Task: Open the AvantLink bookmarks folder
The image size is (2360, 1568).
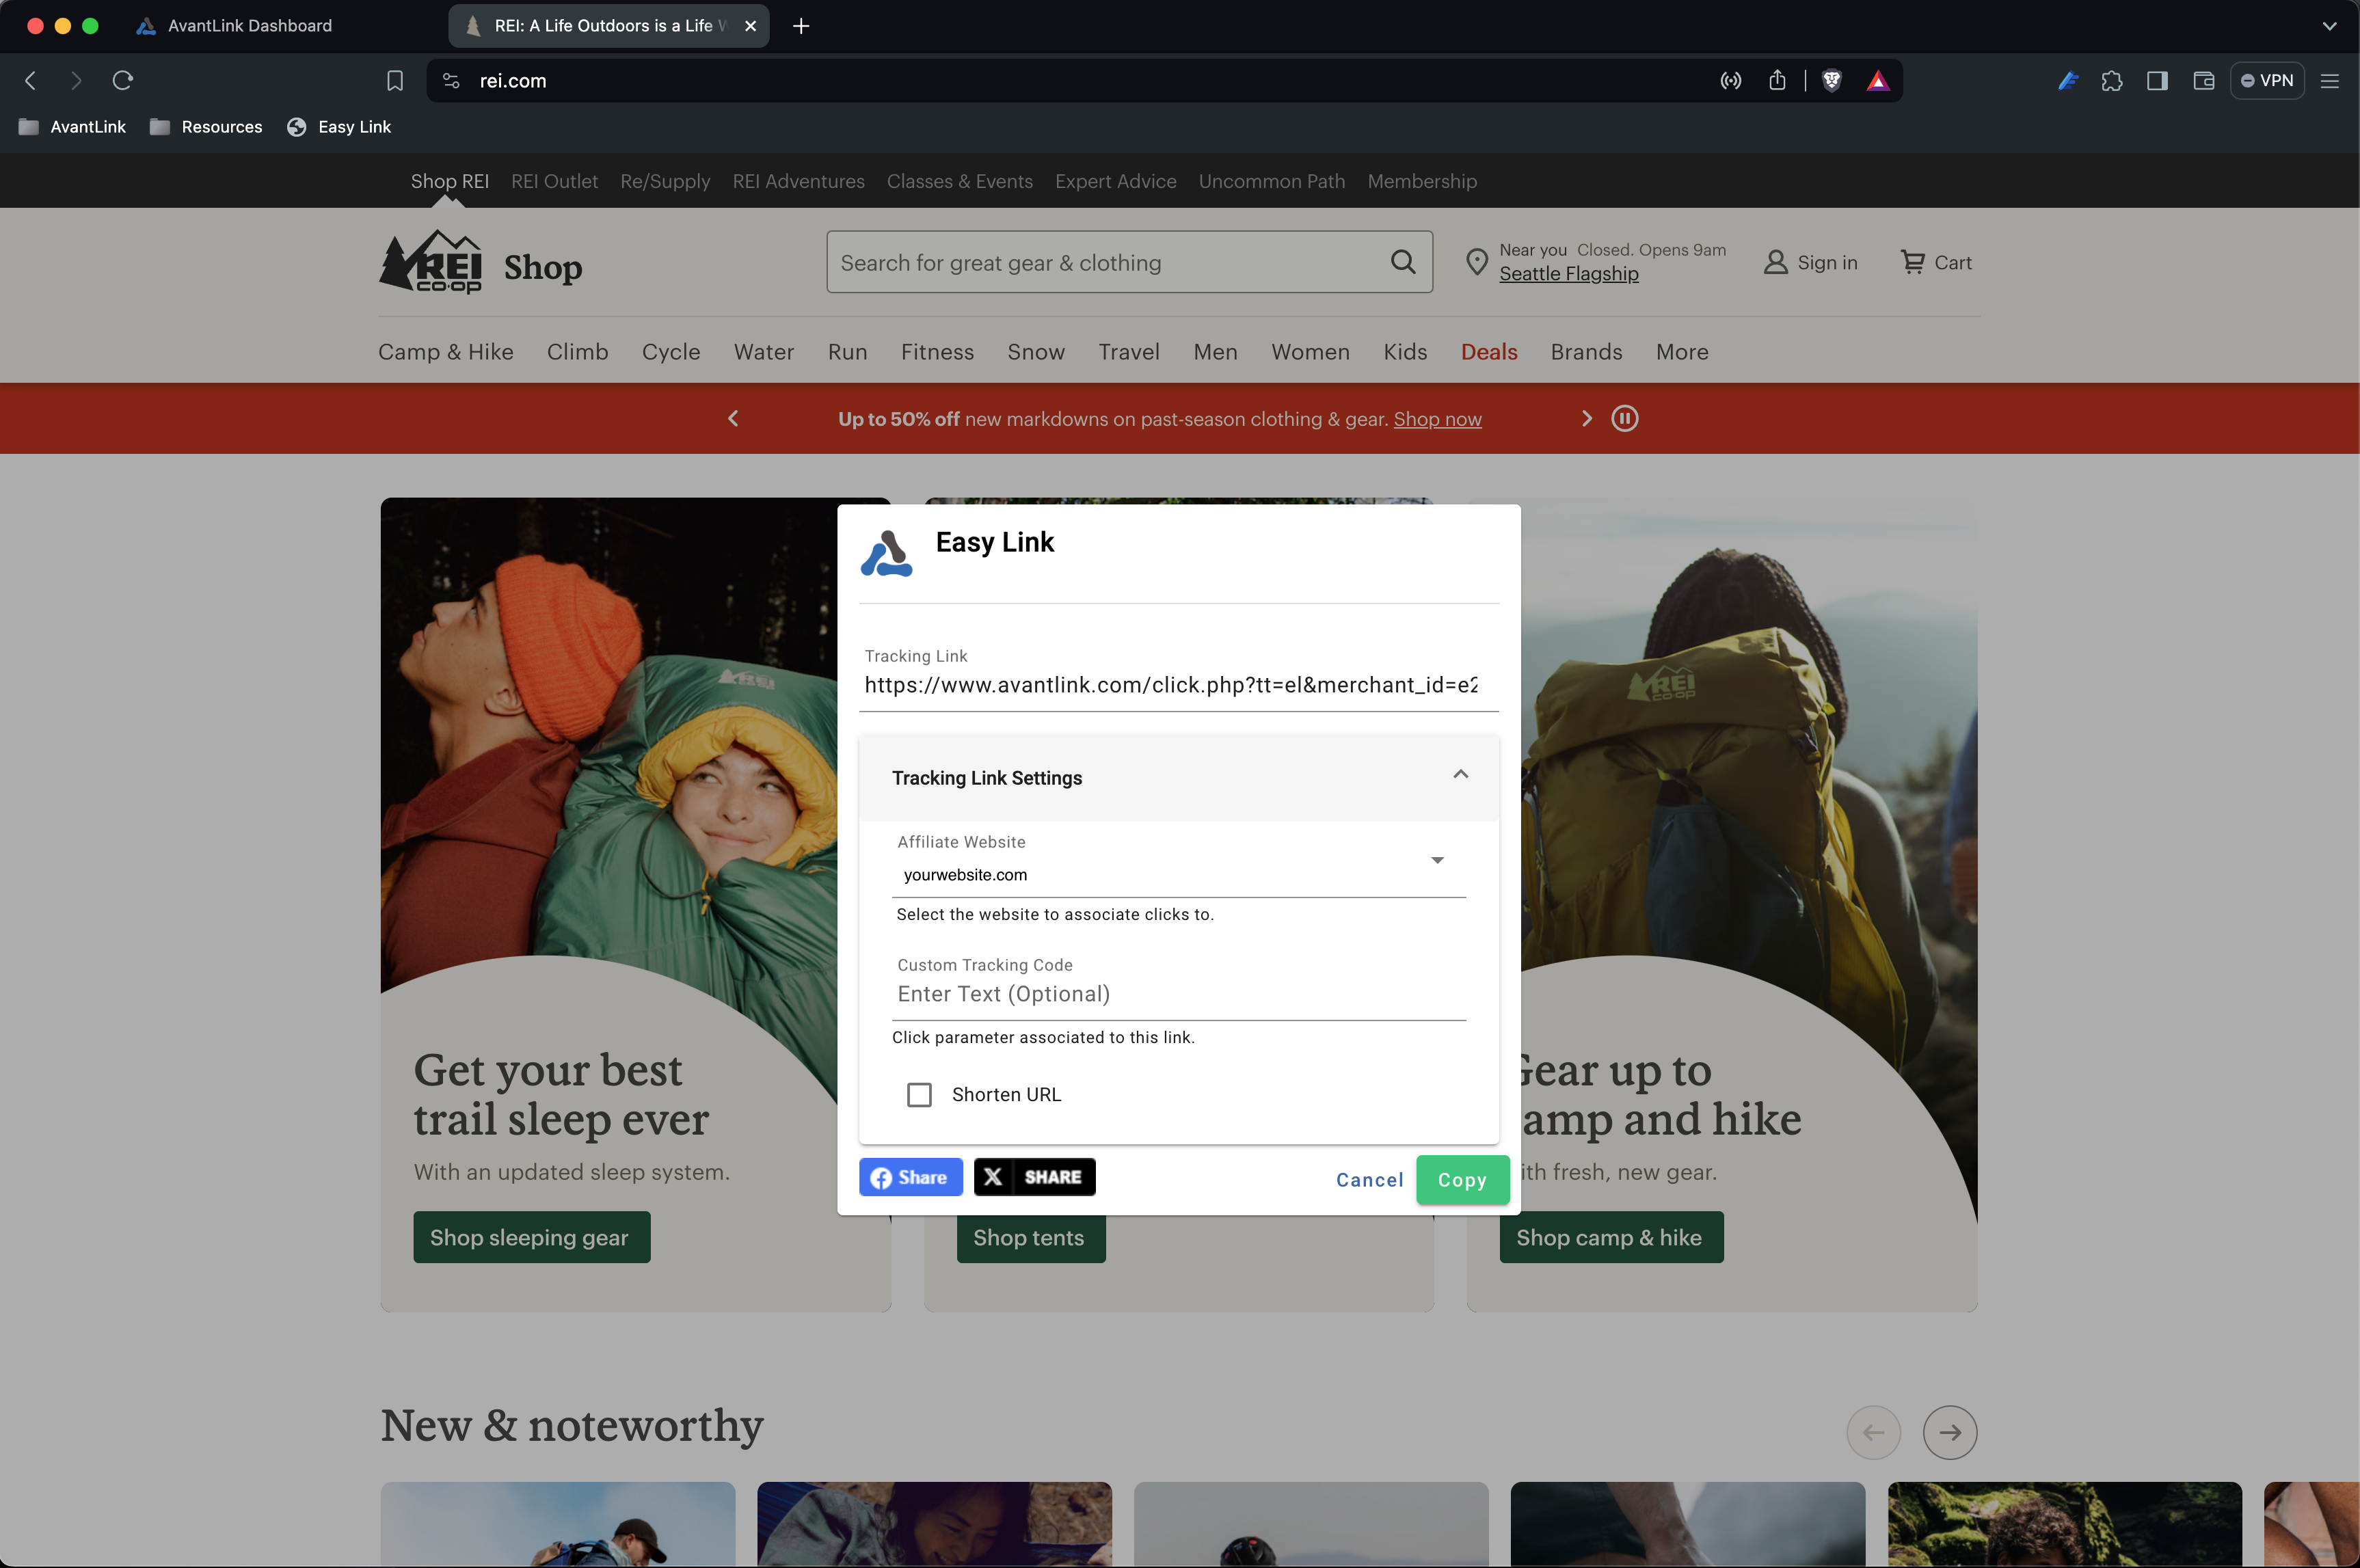Action: click(x=72, y=127)
